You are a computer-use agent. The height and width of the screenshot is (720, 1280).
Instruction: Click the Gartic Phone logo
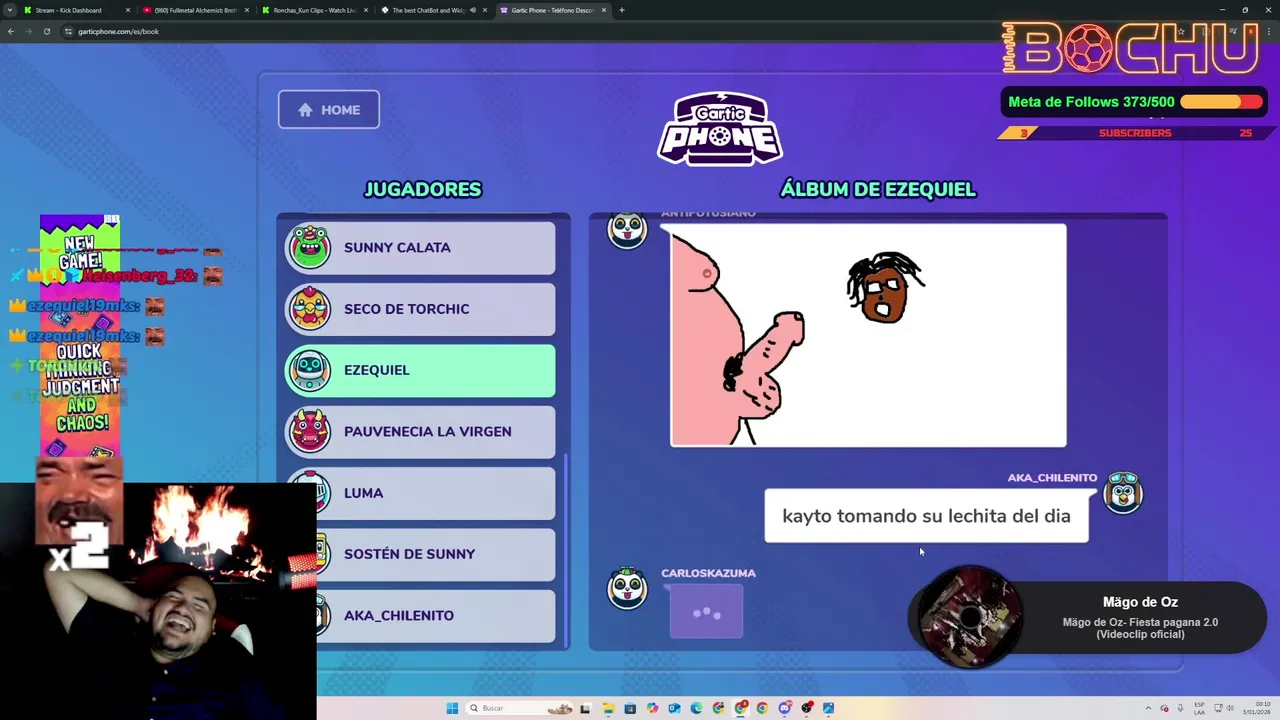[x=720, y=128]
